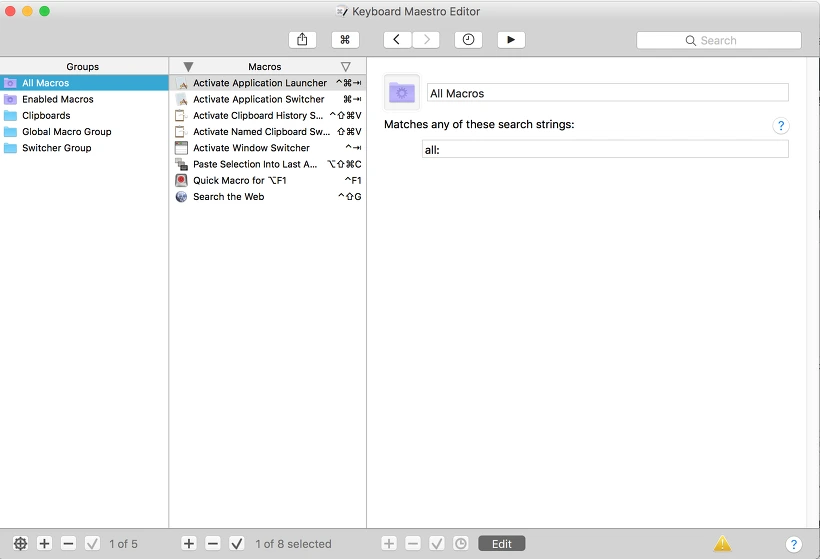Click the Activate Named Clipboard Switcher macro icon
This screenshot has height=559, width=820.
click(181, 131)
